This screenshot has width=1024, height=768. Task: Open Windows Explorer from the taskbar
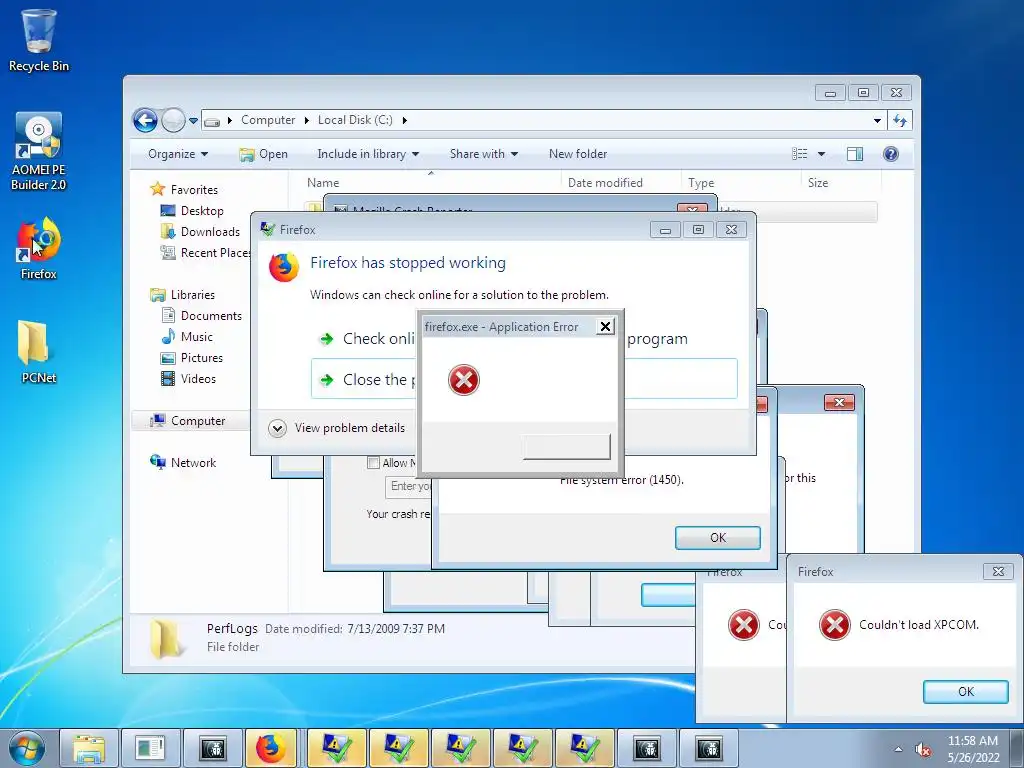click(89, 748)
